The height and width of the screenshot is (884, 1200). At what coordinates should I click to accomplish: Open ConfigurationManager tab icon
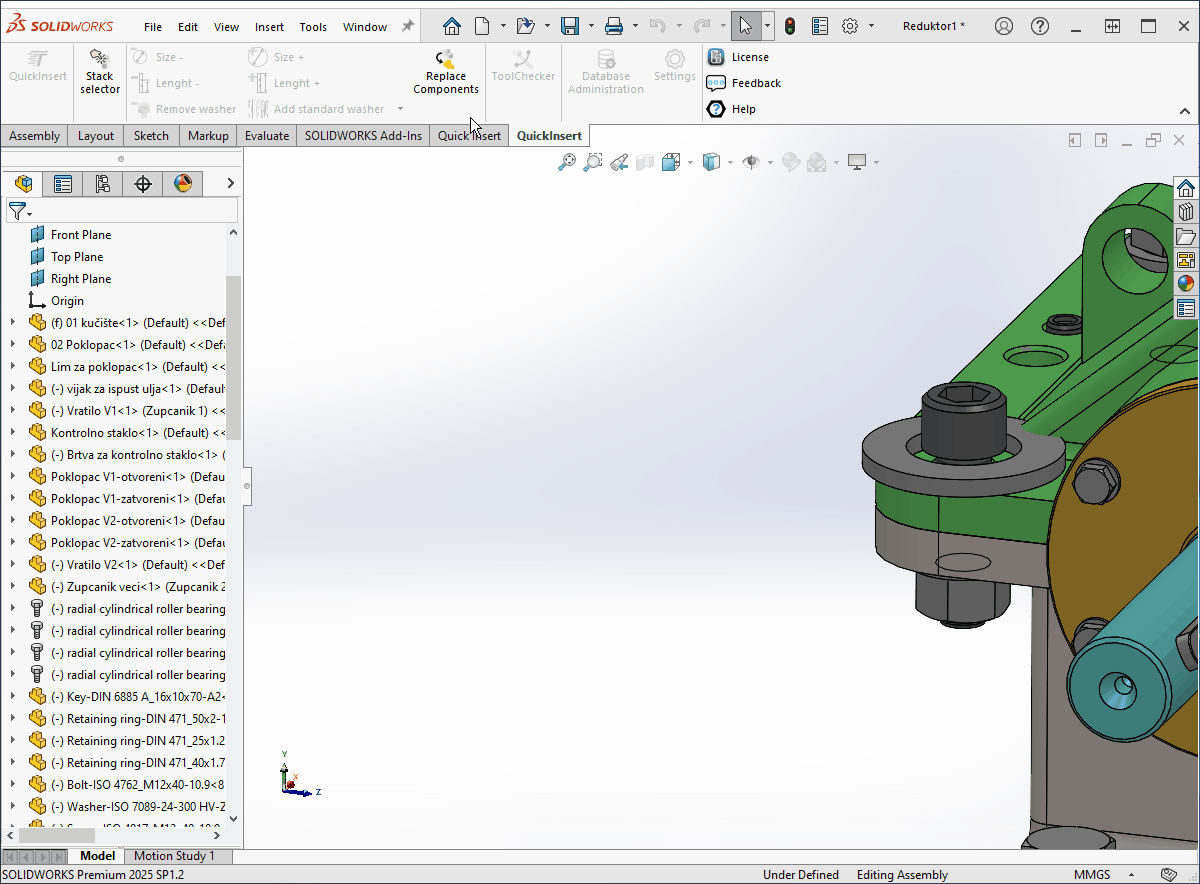(x=103, y=183)
